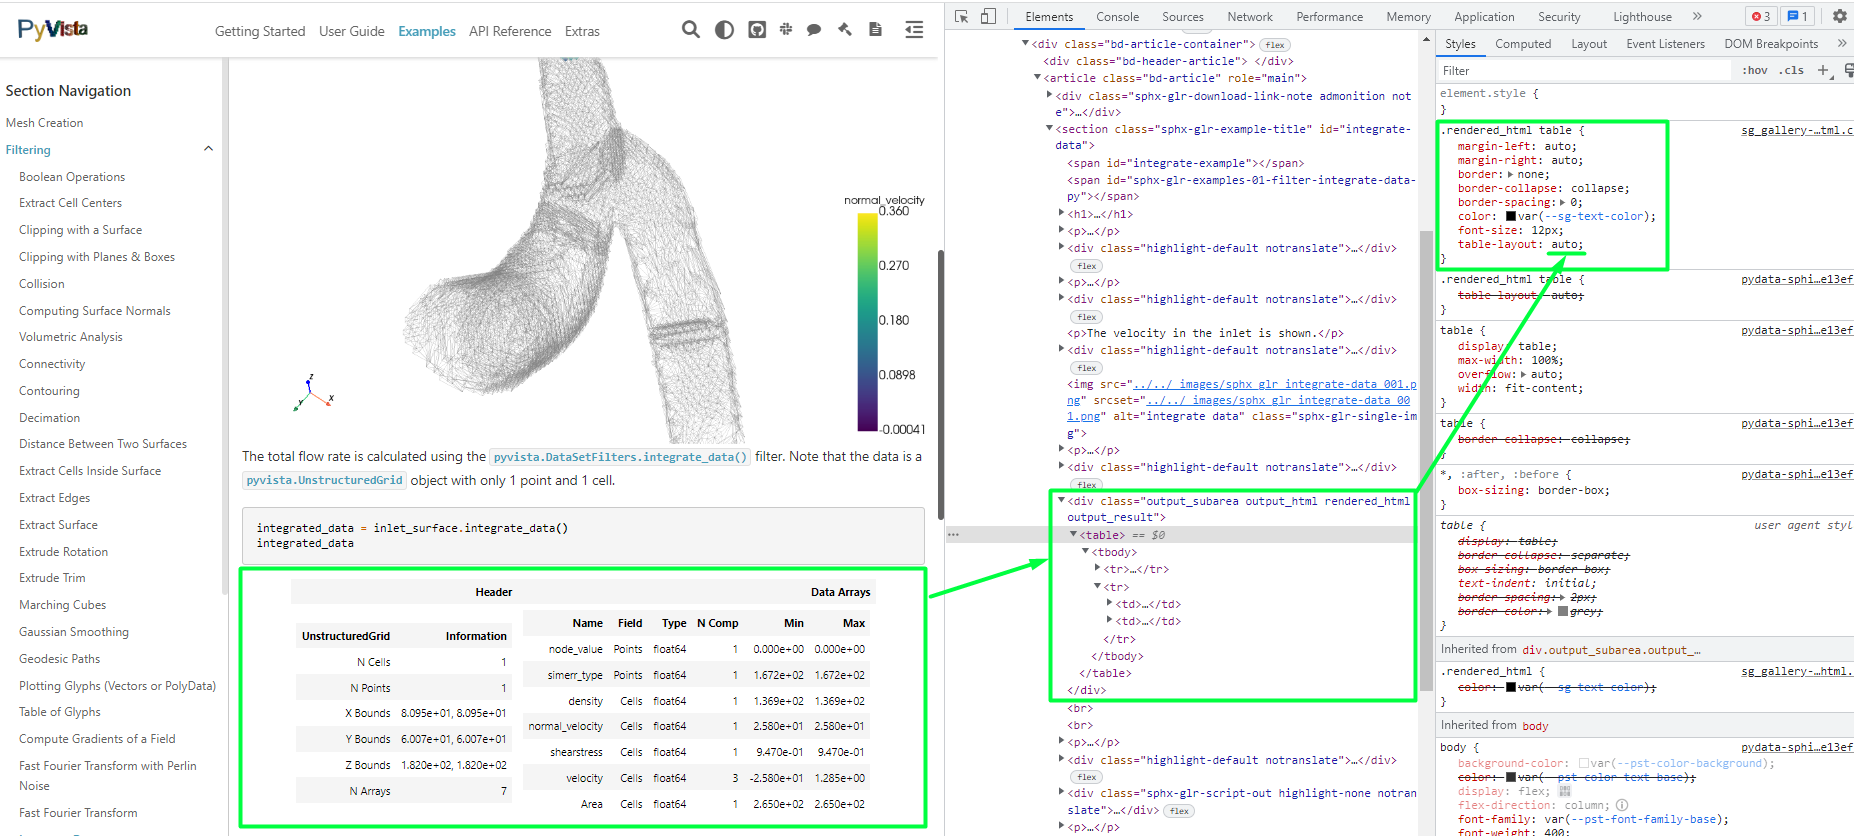Open Clipping with Planes & Boxes link
This screenshot has height=836, width=1854.
tap(97, 257)
